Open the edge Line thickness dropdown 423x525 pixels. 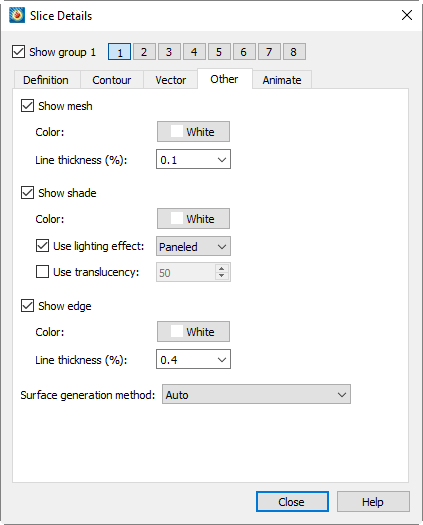(193, 359)
